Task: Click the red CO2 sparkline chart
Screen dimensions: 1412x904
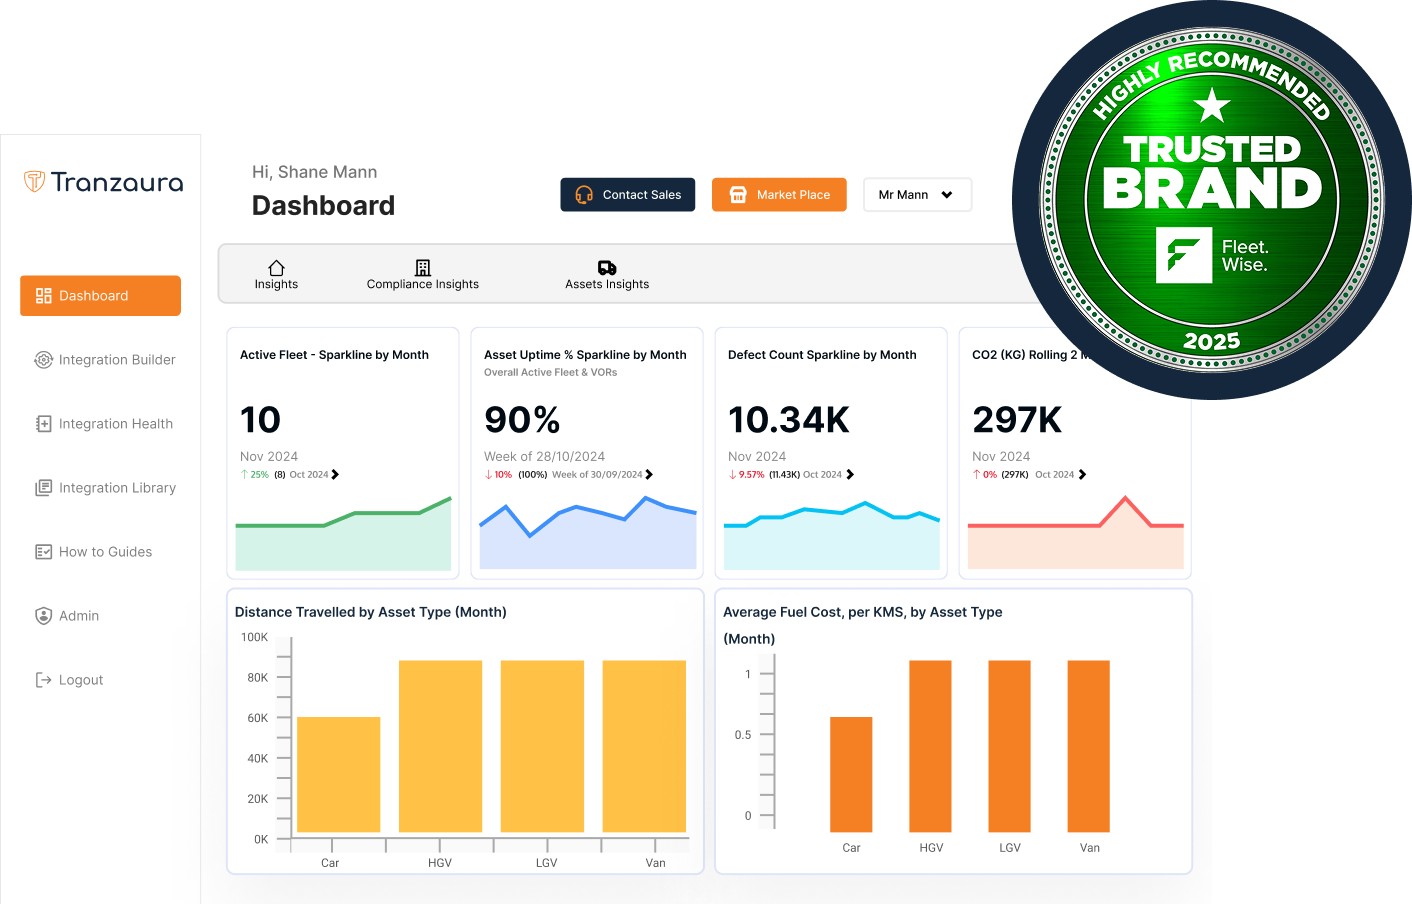Action: pos(1076,533)
